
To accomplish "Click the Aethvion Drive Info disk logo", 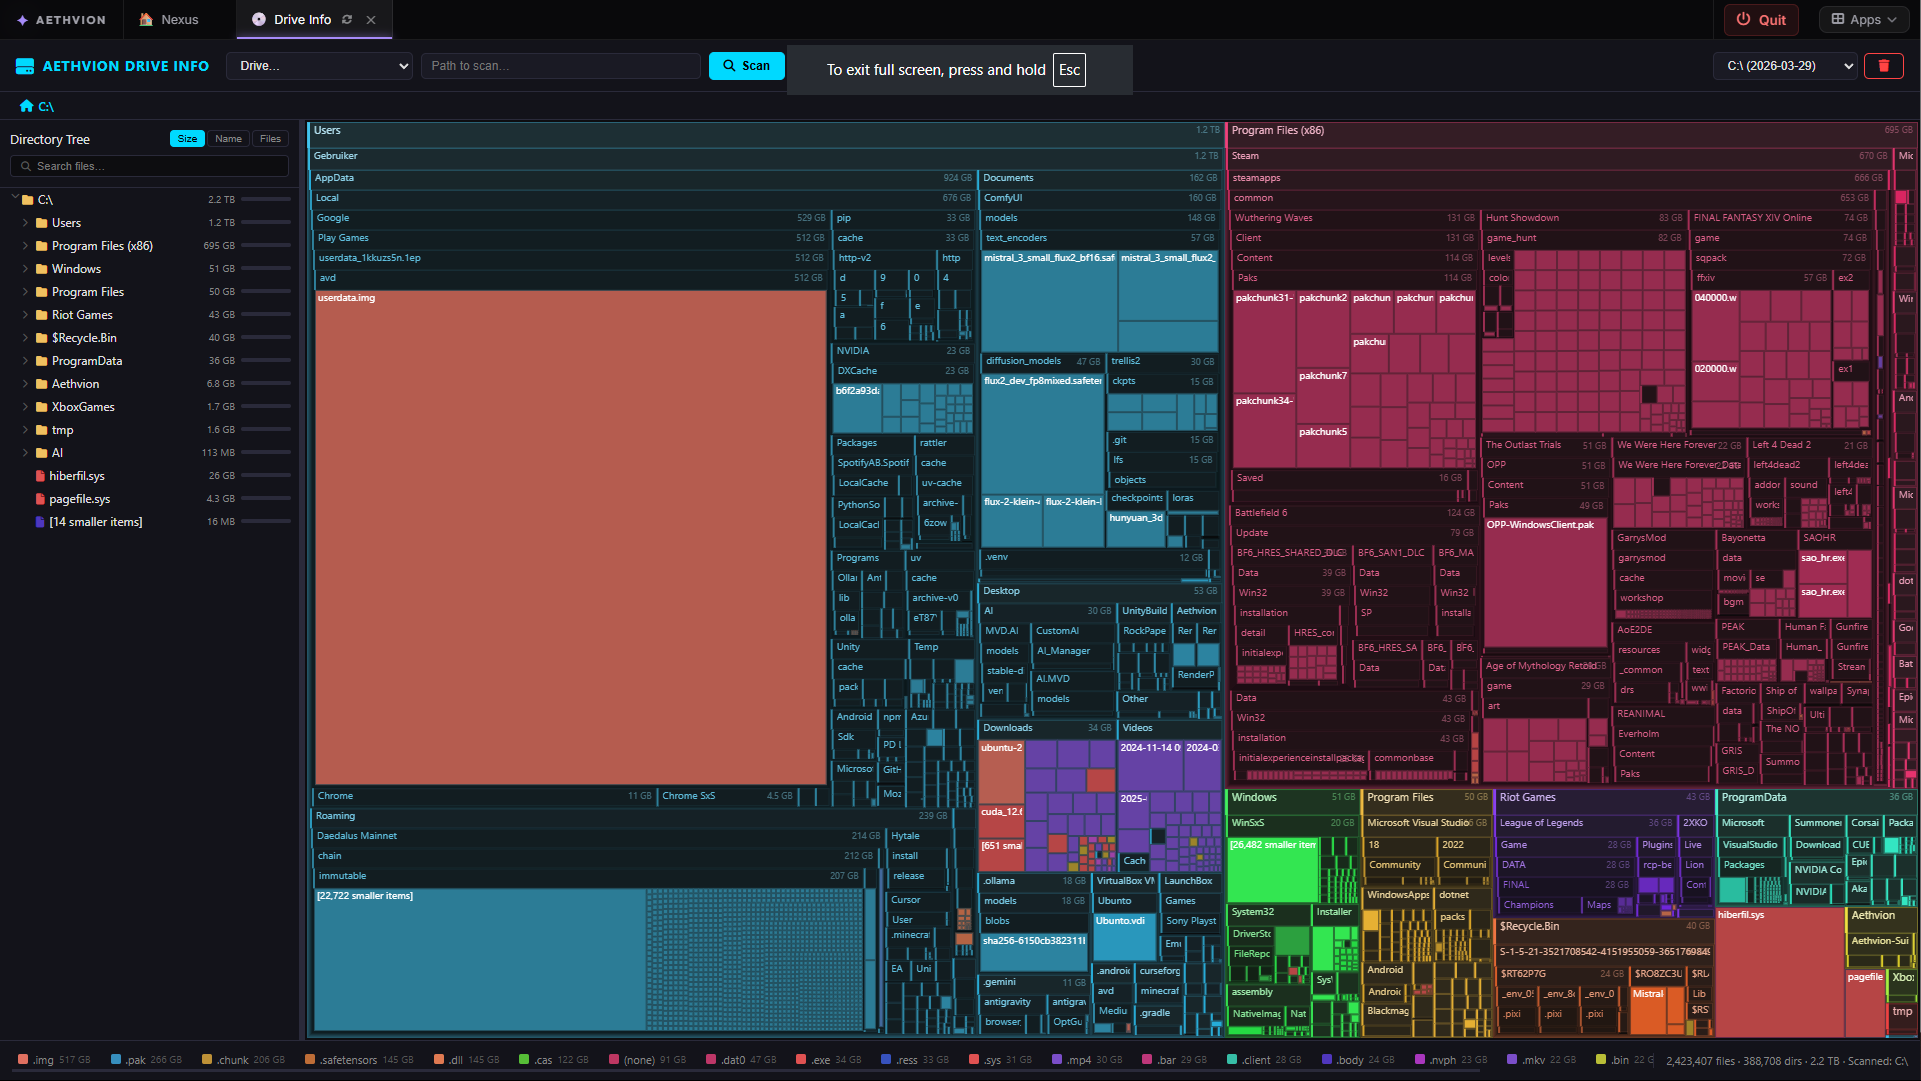I will [25, 65].
